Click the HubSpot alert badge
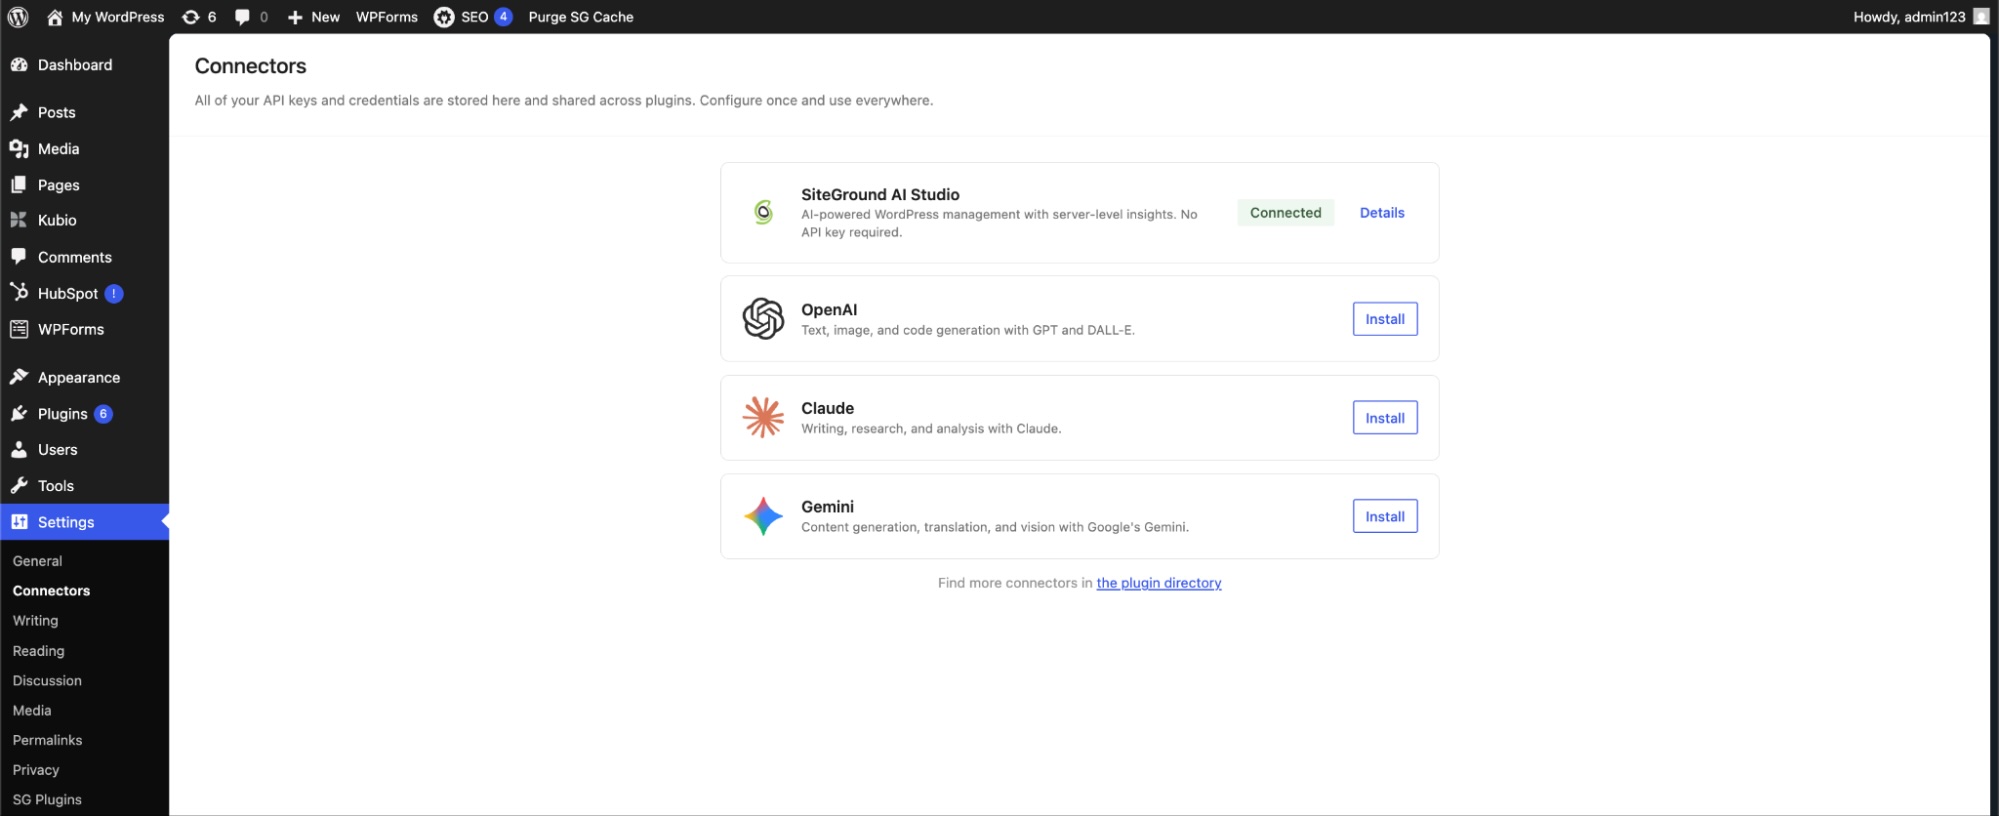 click(114, 293)
